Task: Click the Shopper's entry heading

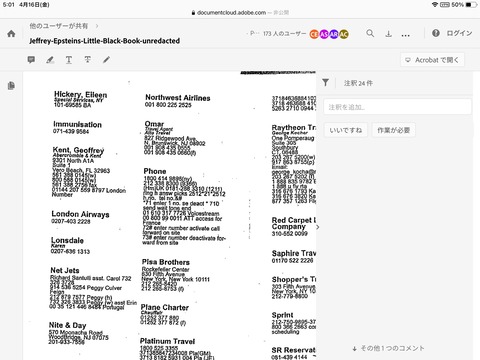Action: click(294, 279)
